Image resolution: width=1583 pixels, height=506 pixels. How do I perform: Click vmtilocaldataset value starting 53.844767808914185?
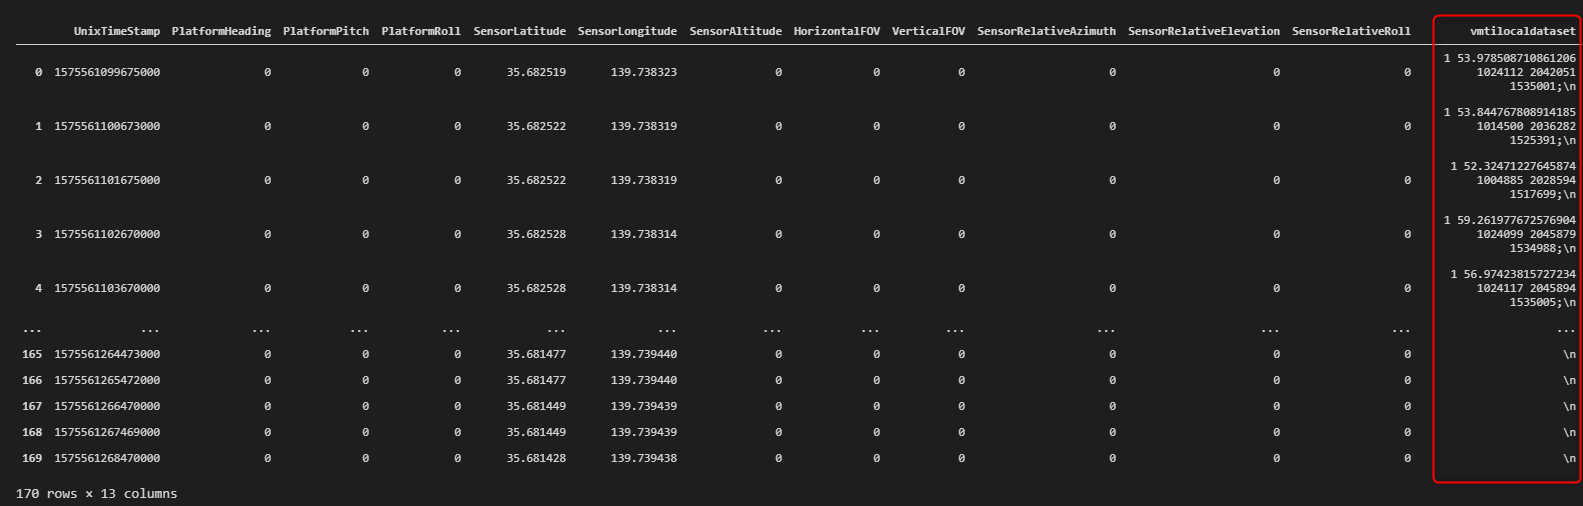(1510, 126)
